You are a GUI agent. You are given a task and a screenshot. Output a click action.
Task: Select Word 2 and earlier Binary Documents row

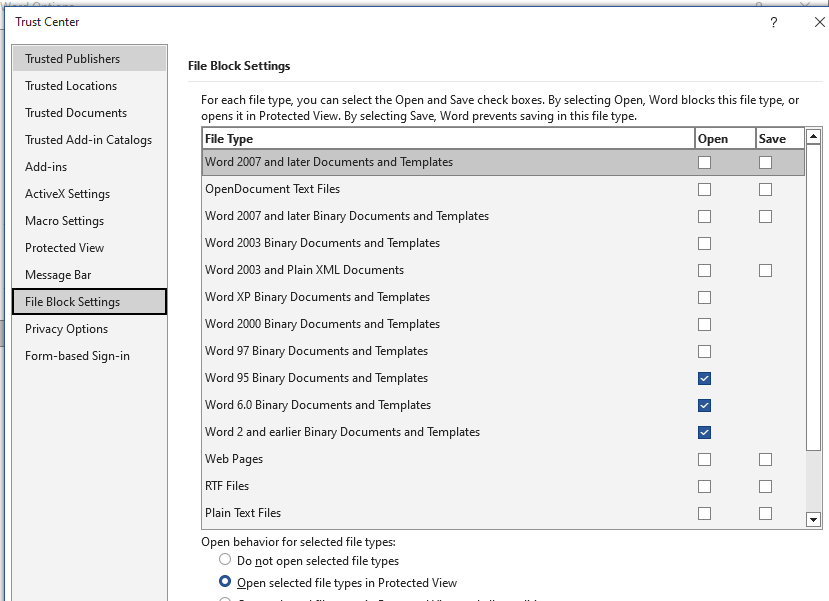(503, 432)
